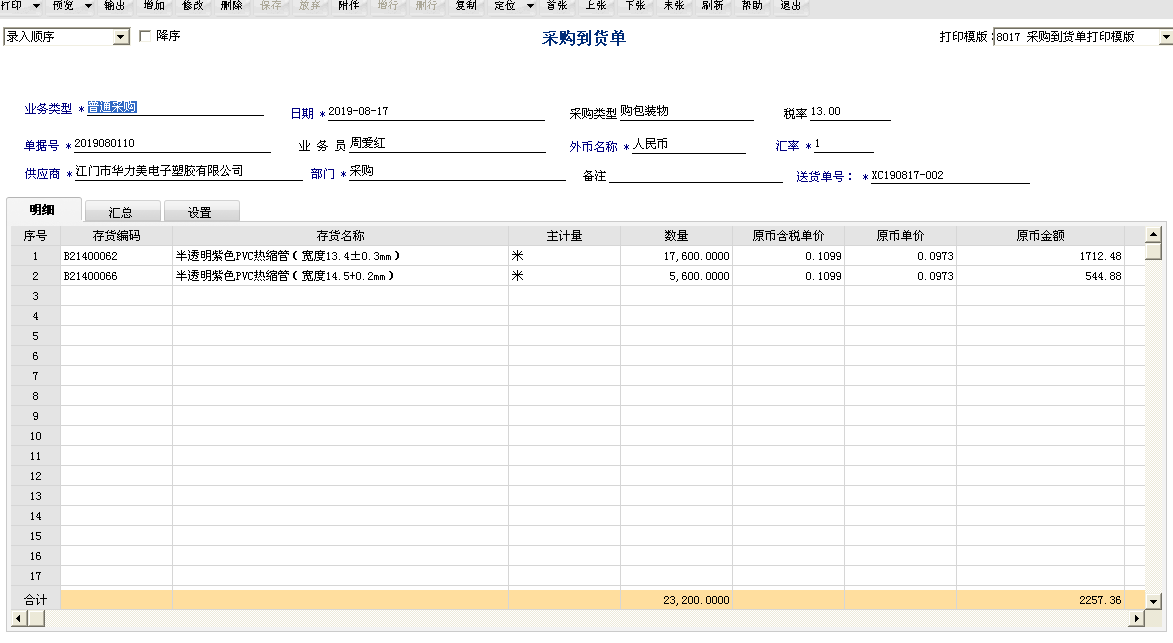Expand the 预览 dropdown arrow
The height and width of the screenshot is (643, 1173).
pyautogui.click(x=88, y=6)
